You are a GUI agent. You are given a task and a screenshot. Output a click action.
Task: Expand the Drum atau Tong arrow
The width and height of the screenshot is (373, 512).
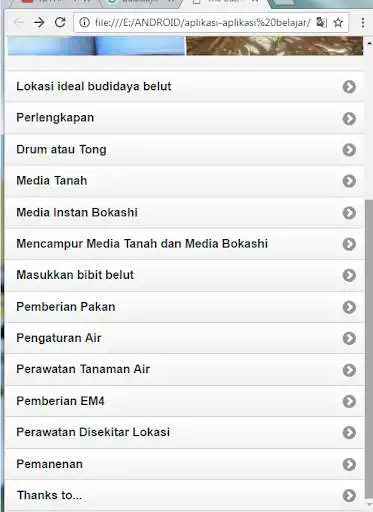point(349,150)
